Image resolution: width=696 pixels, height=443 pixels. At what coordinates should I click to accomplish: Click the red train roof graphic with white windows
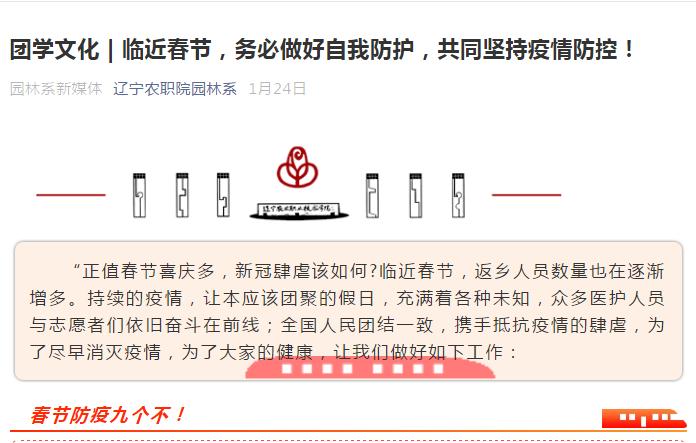click(370, 368)
